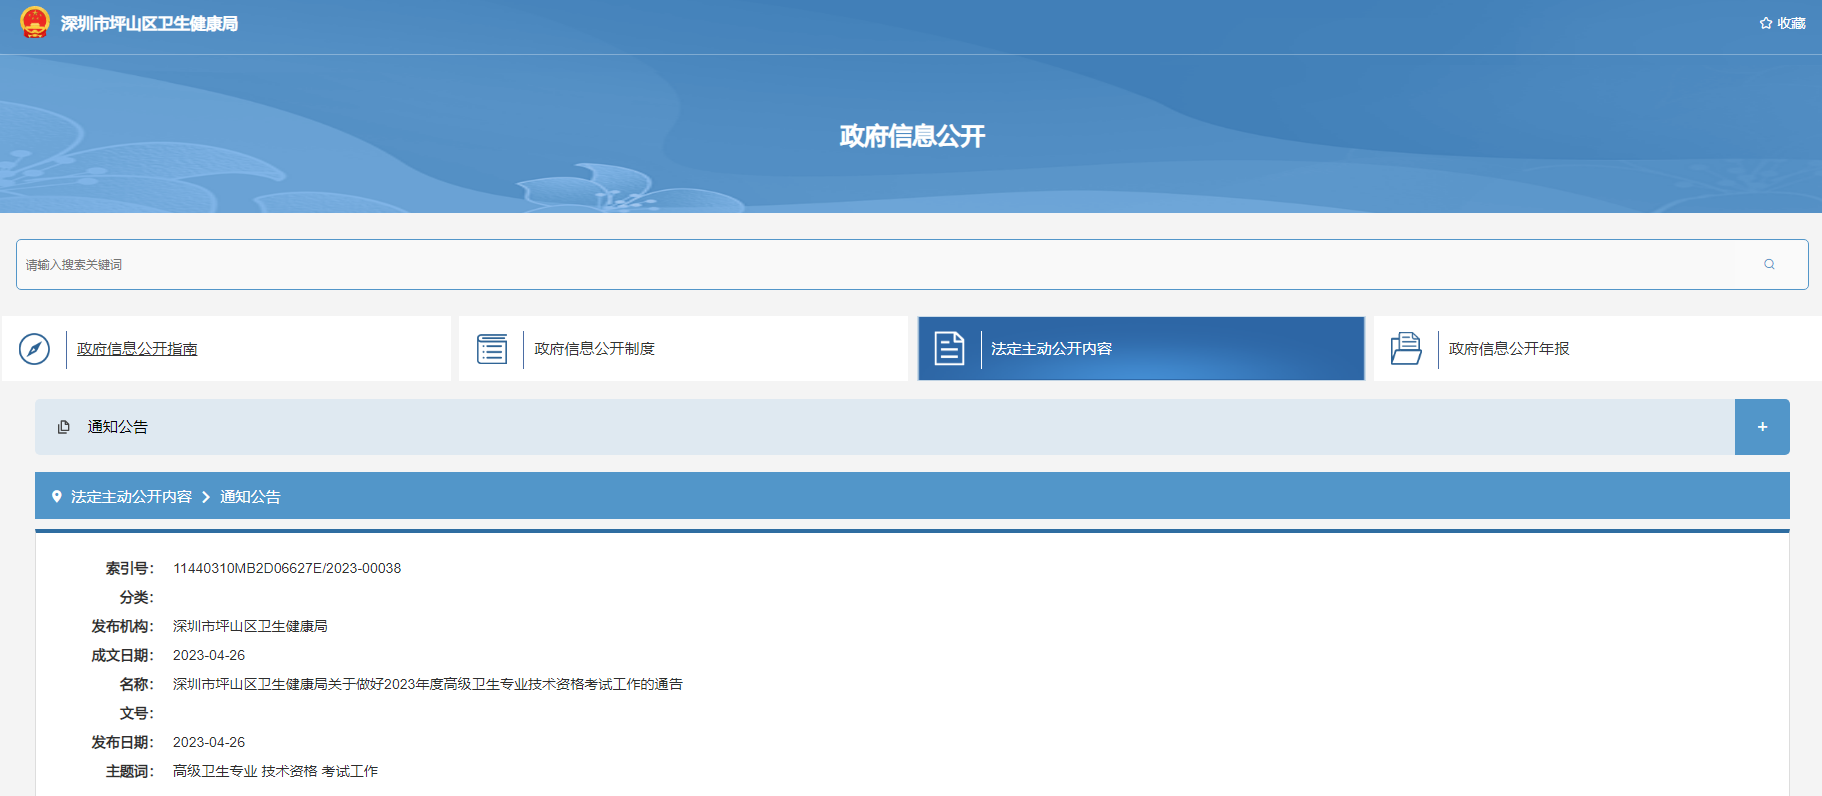This screenshot has width=1822, height=796.
Task: Go to 法定主动公开内容 in the breadcrumb
Action: tap(131, 497)
